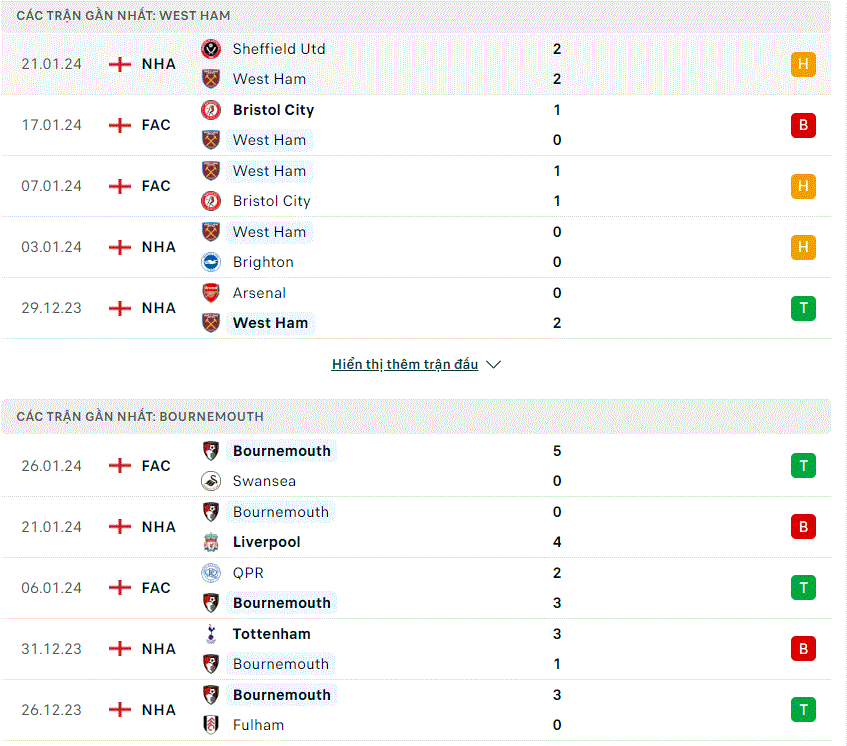The image size is (847, 746).
Task: Click the Liverpool club crest icon
Action: (x=211, y=542)
